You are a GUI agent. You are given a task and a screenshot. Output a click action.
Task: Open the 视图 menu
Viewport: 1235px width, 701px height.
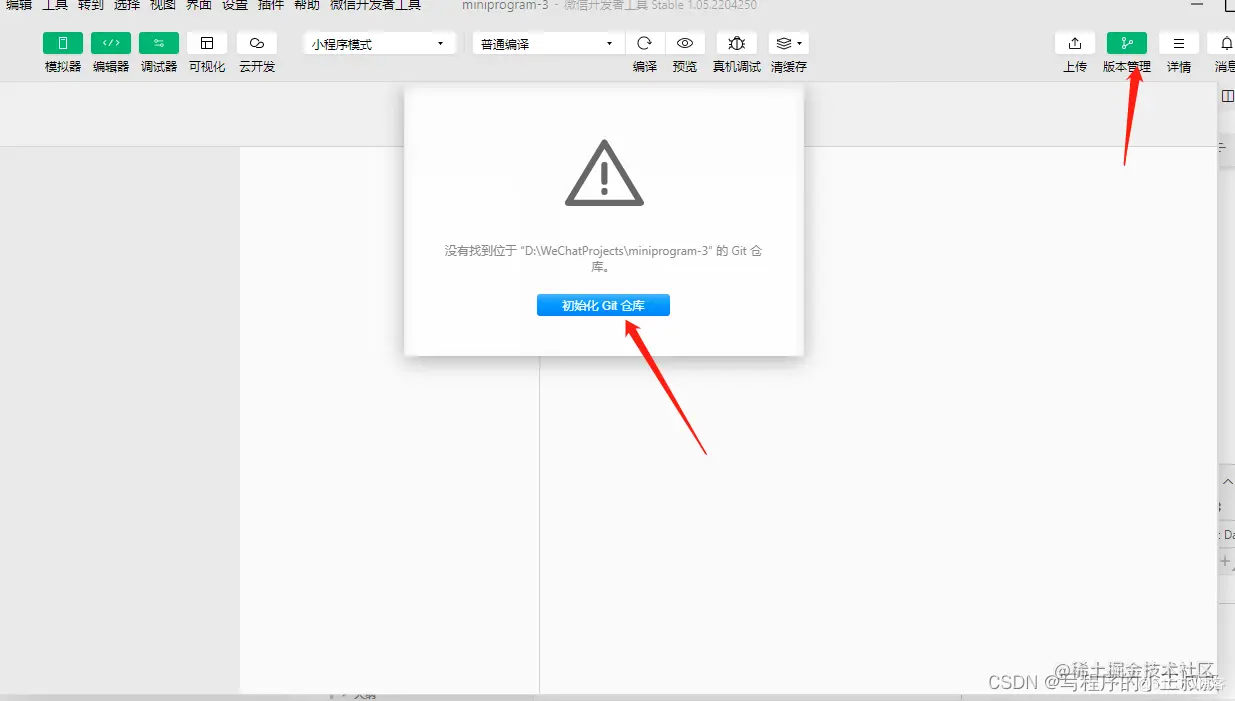[x=163, y=5]
